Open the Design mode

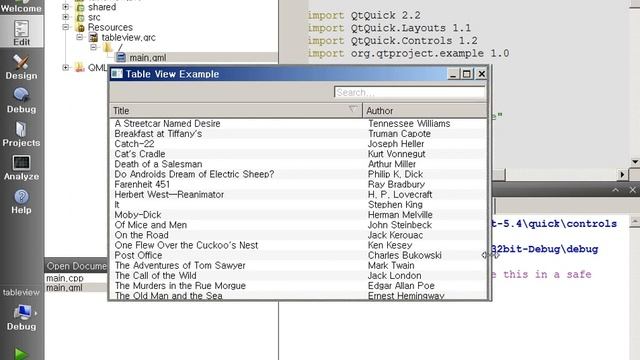(21, 67)
